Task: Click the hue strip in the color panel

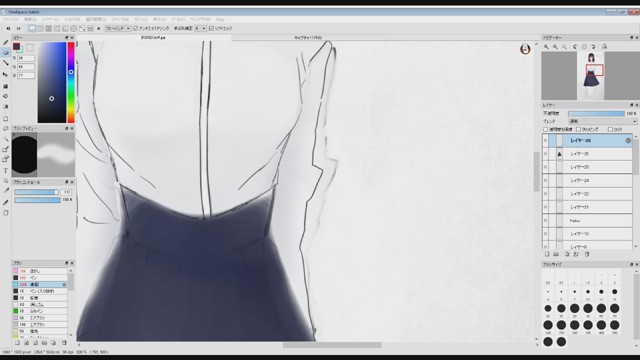Action: tap(71, 82)
